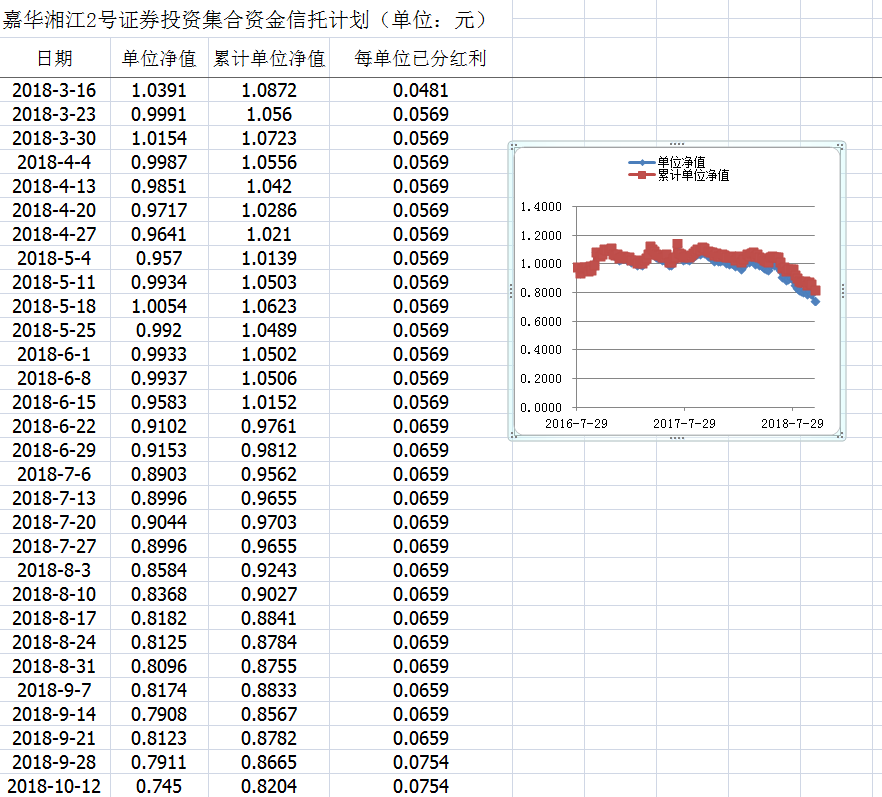This screenshot has width=882, height=797.
Task: Click the 0.8000 label on the chart's vertical axis
Action: [541, 292]
